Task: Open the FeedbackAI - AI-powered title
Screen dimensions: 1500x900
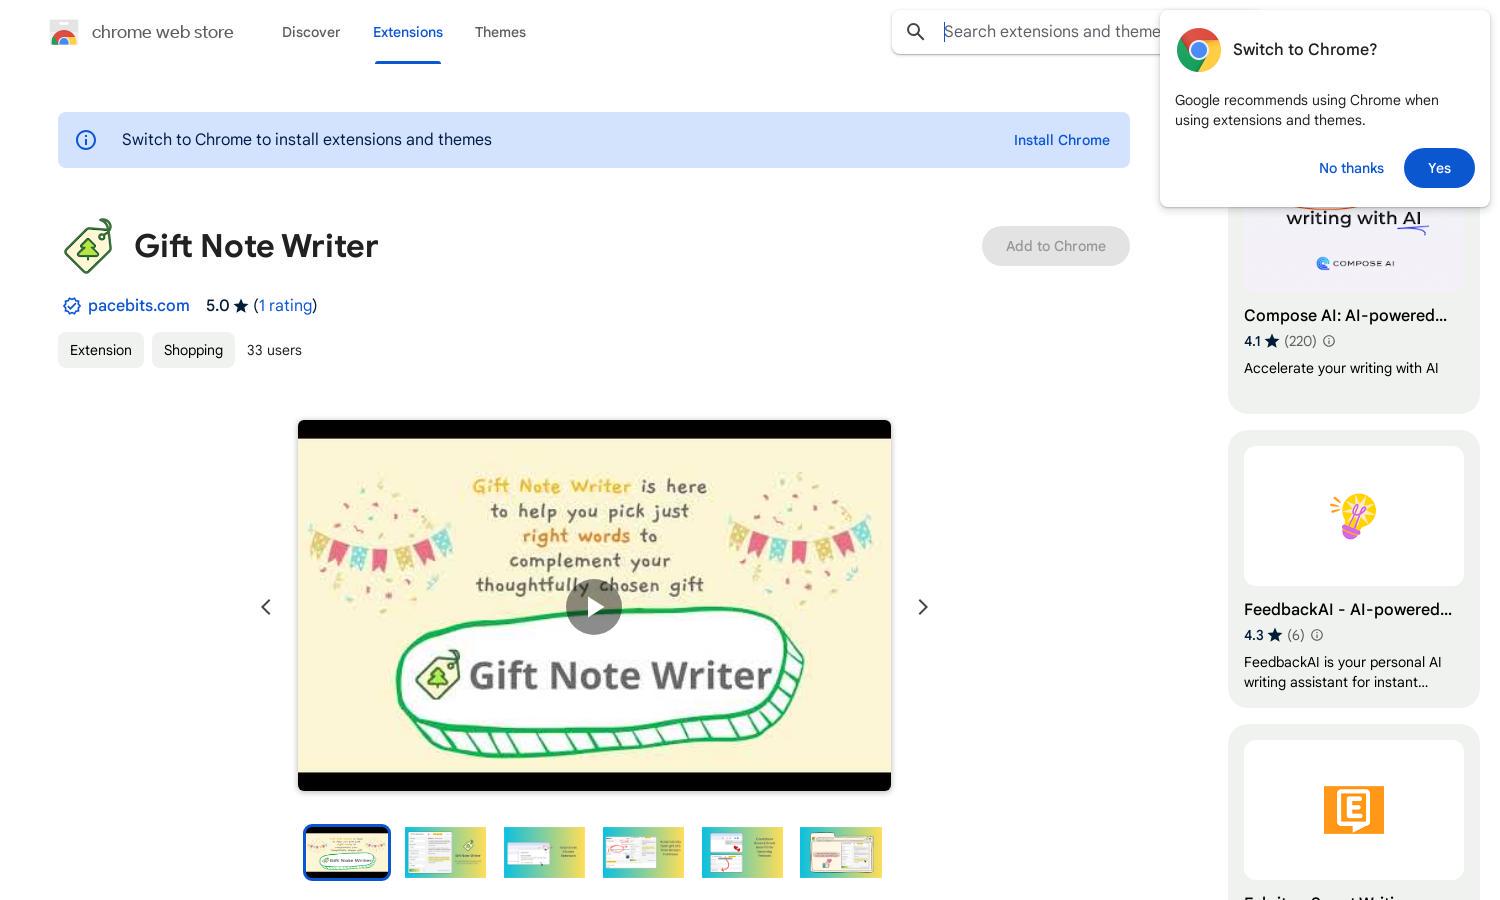Action: coord(1348,610)
